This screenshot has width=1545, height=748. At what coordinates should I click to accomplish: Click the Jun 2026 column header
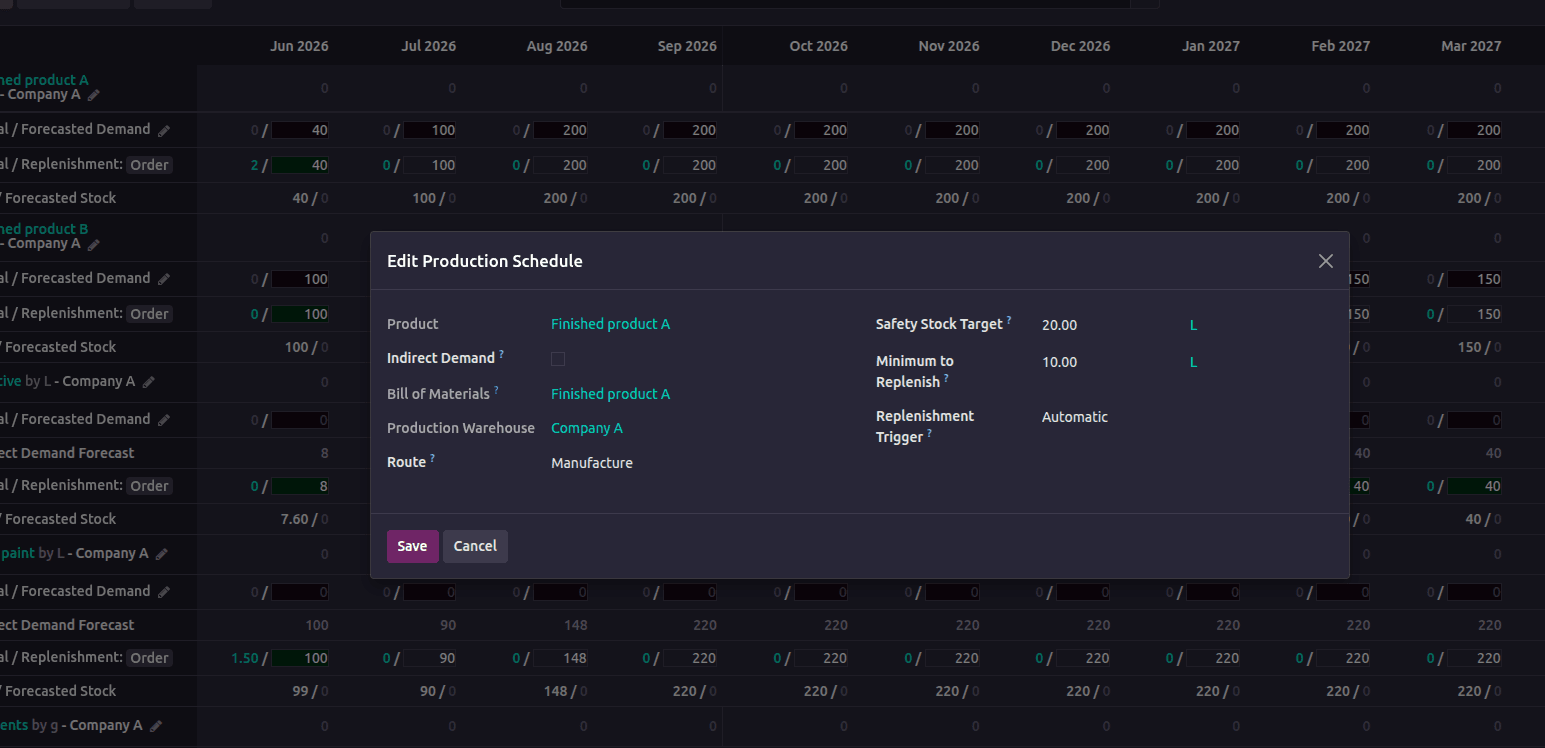coord(299,46)
